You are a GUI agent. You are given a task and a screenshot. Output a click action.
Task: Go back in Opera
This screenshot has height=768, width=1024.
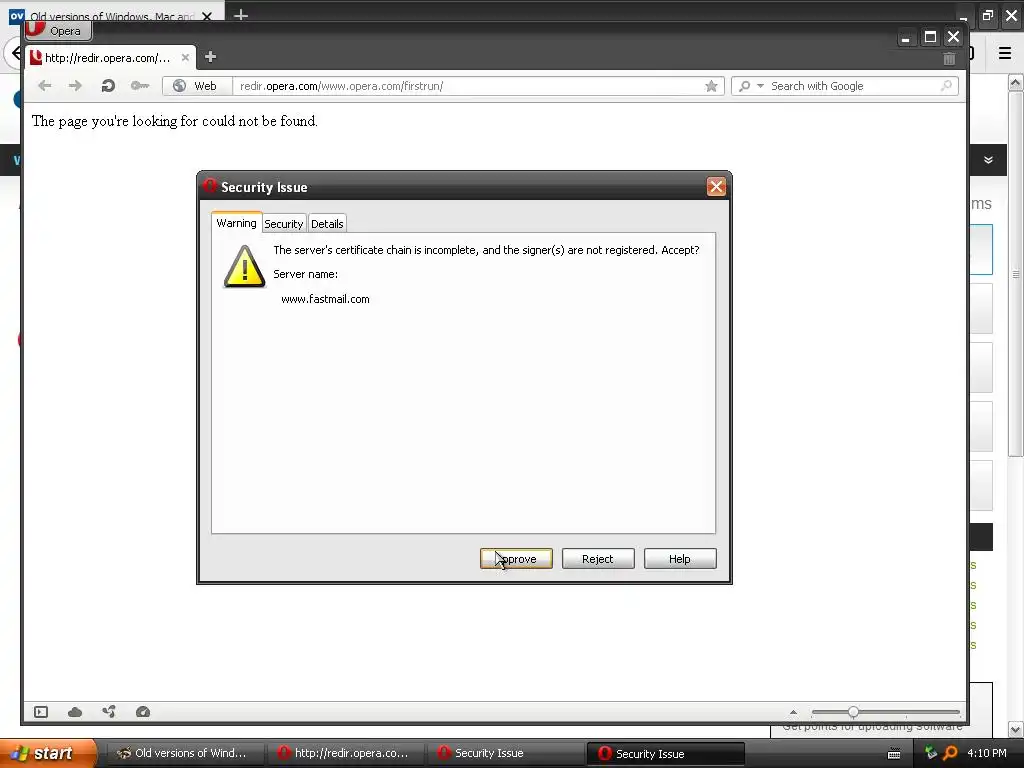44,86
